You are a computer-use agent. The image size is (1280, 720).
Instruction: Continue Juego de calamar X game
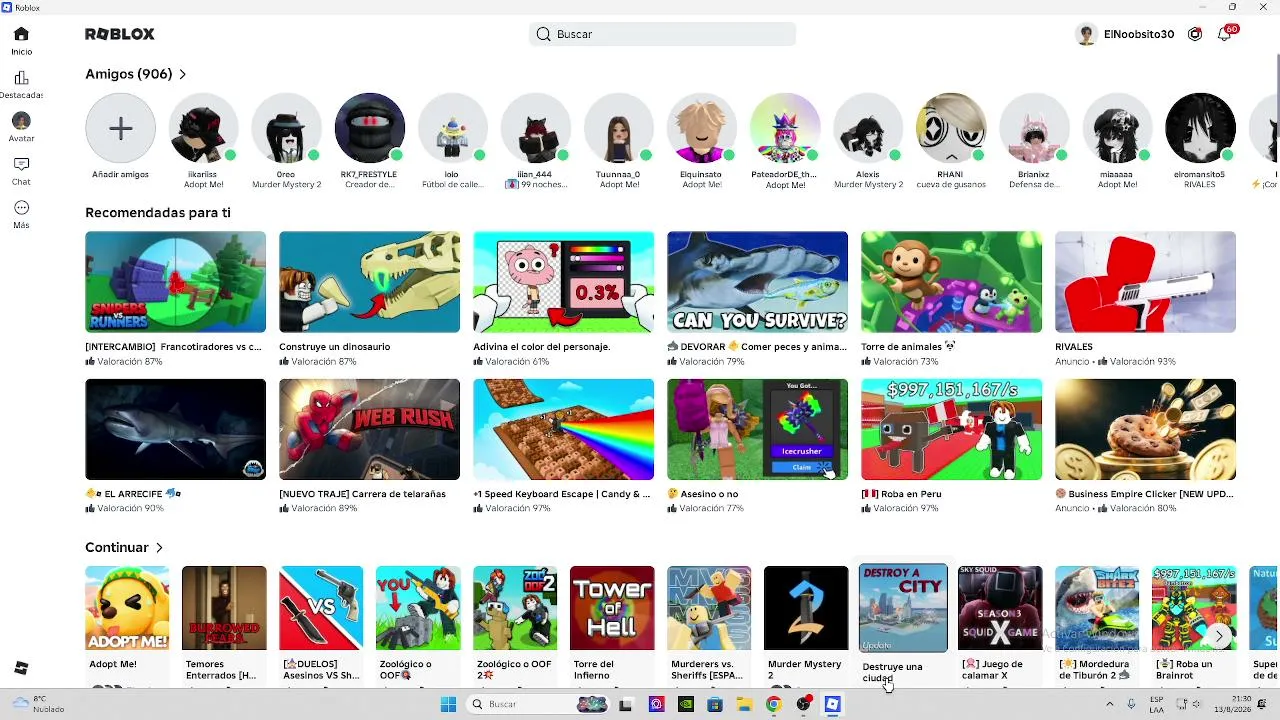pyautogui.click(x=1000, y=608)
